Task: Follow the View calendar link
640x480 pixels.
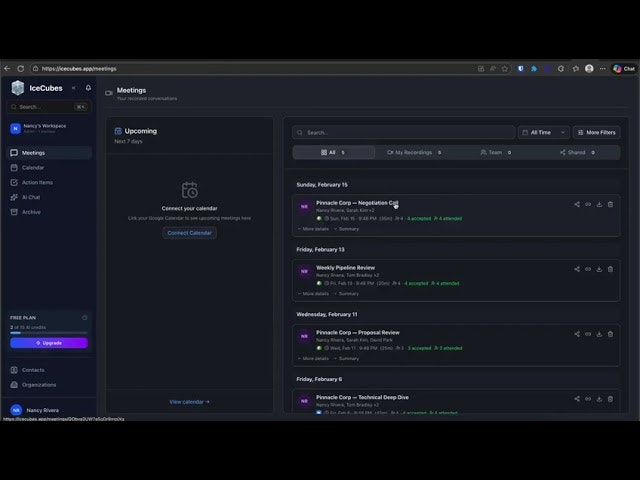Action: pyautogui.click(x=189, y=402)
